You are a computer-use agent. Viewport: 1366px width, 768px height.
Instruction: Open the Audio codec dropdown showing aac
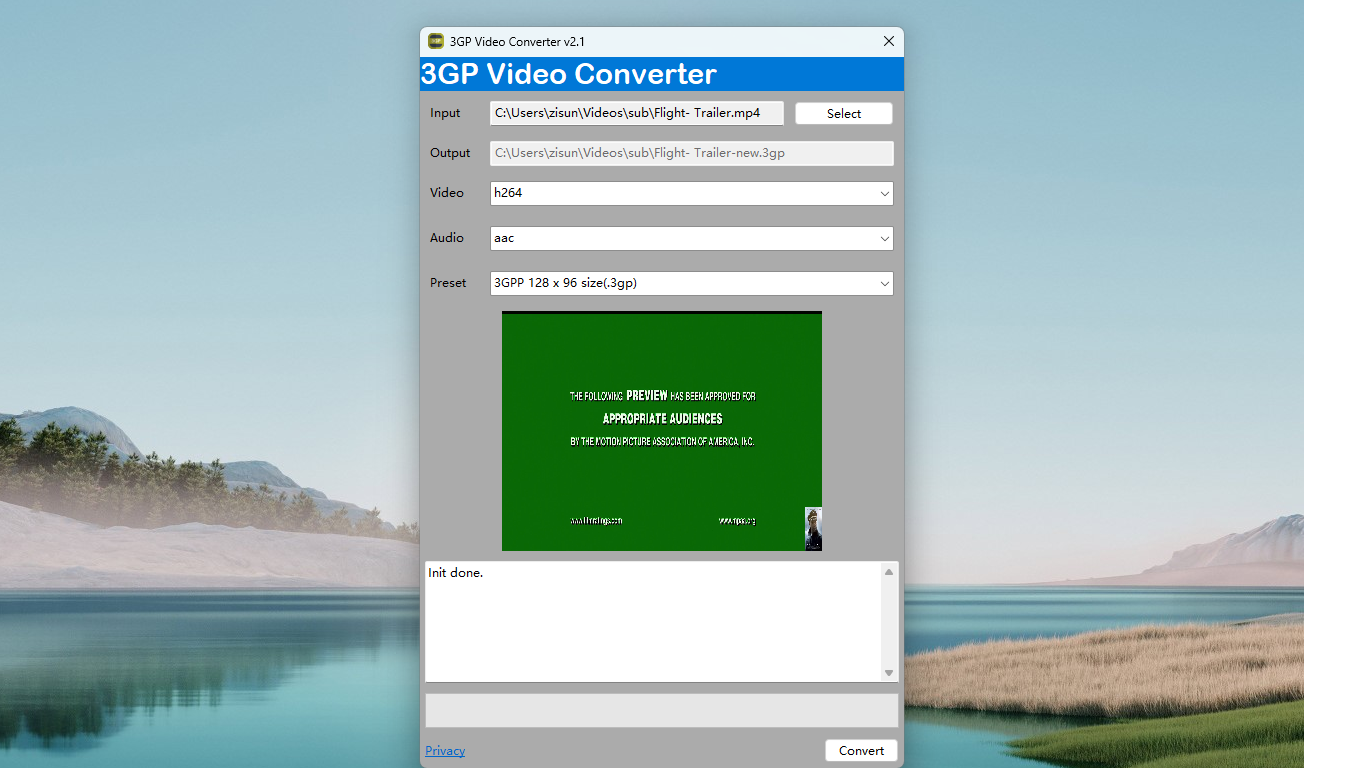pos(692,238)
